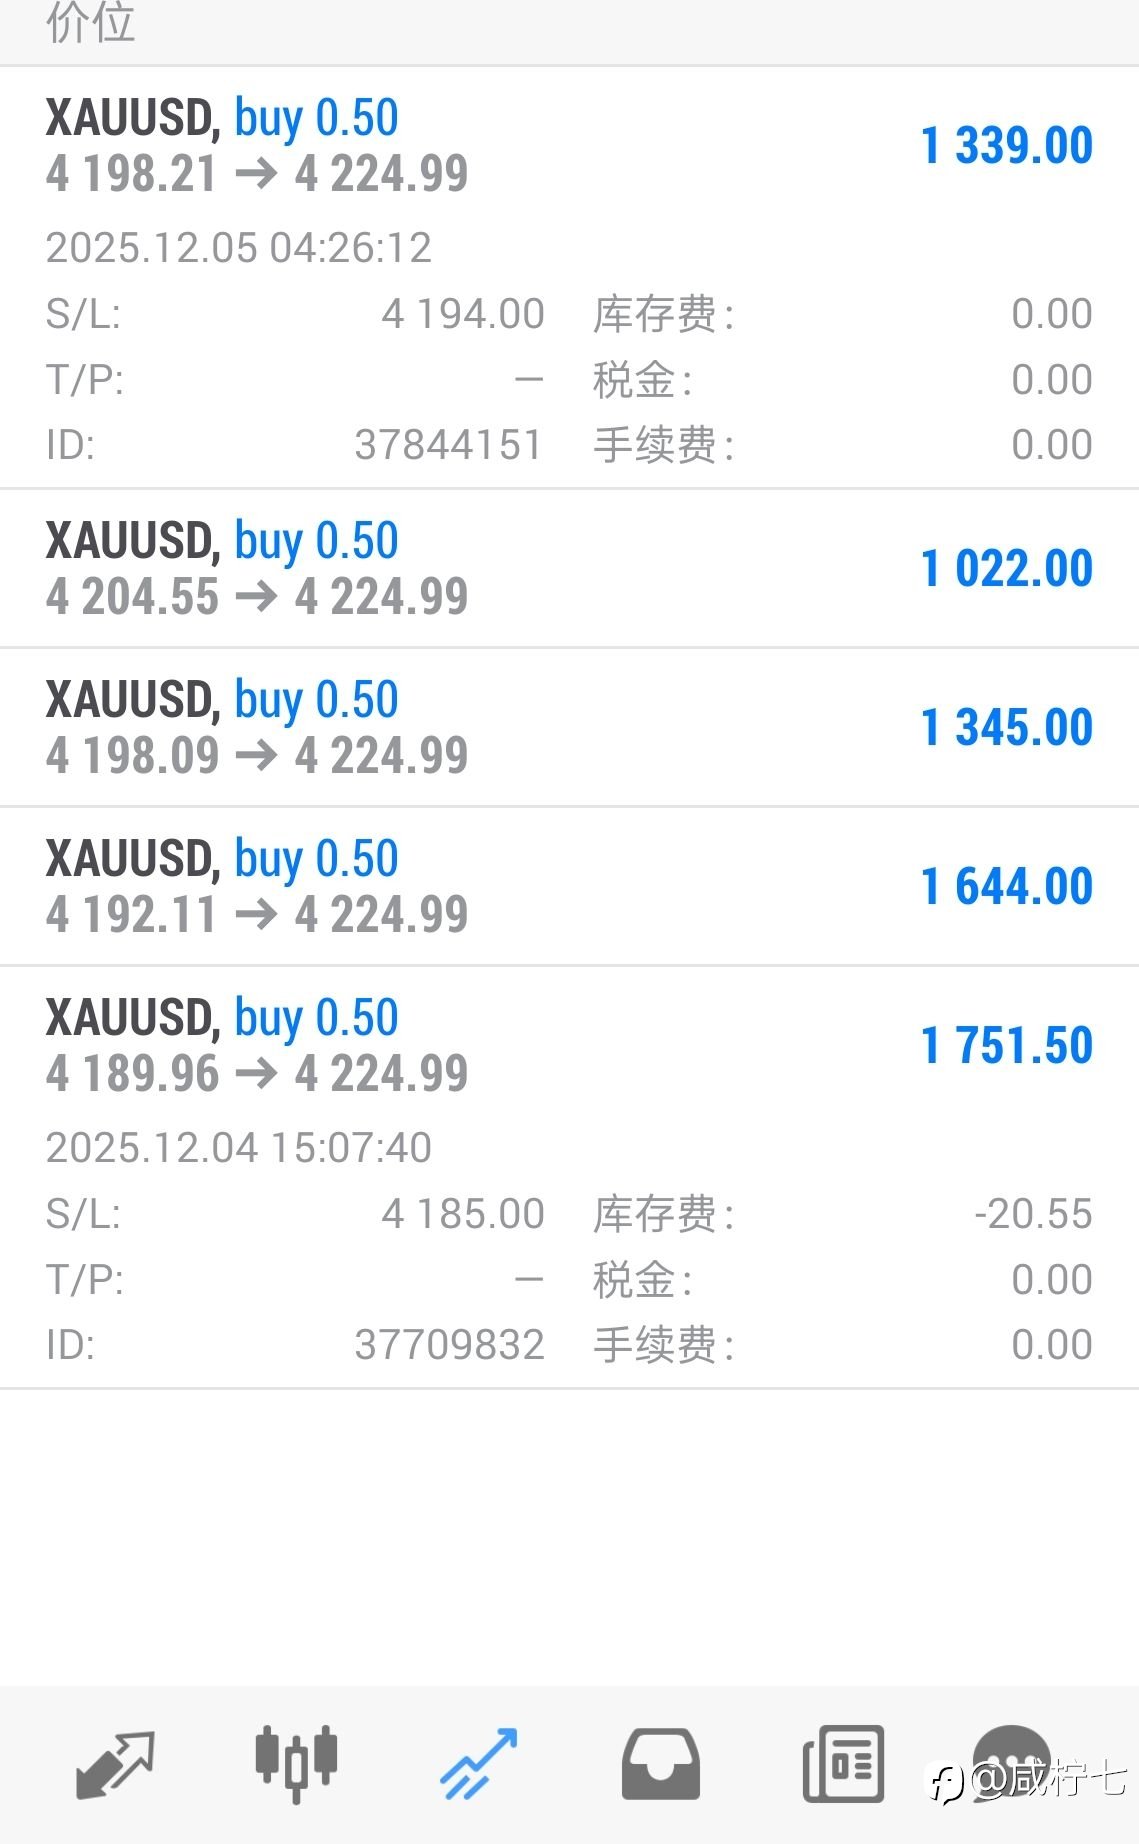Open the History inbox tray icon
Image resolution: width=1139 pixels, height=1844 pixels.
[660, 1764]
